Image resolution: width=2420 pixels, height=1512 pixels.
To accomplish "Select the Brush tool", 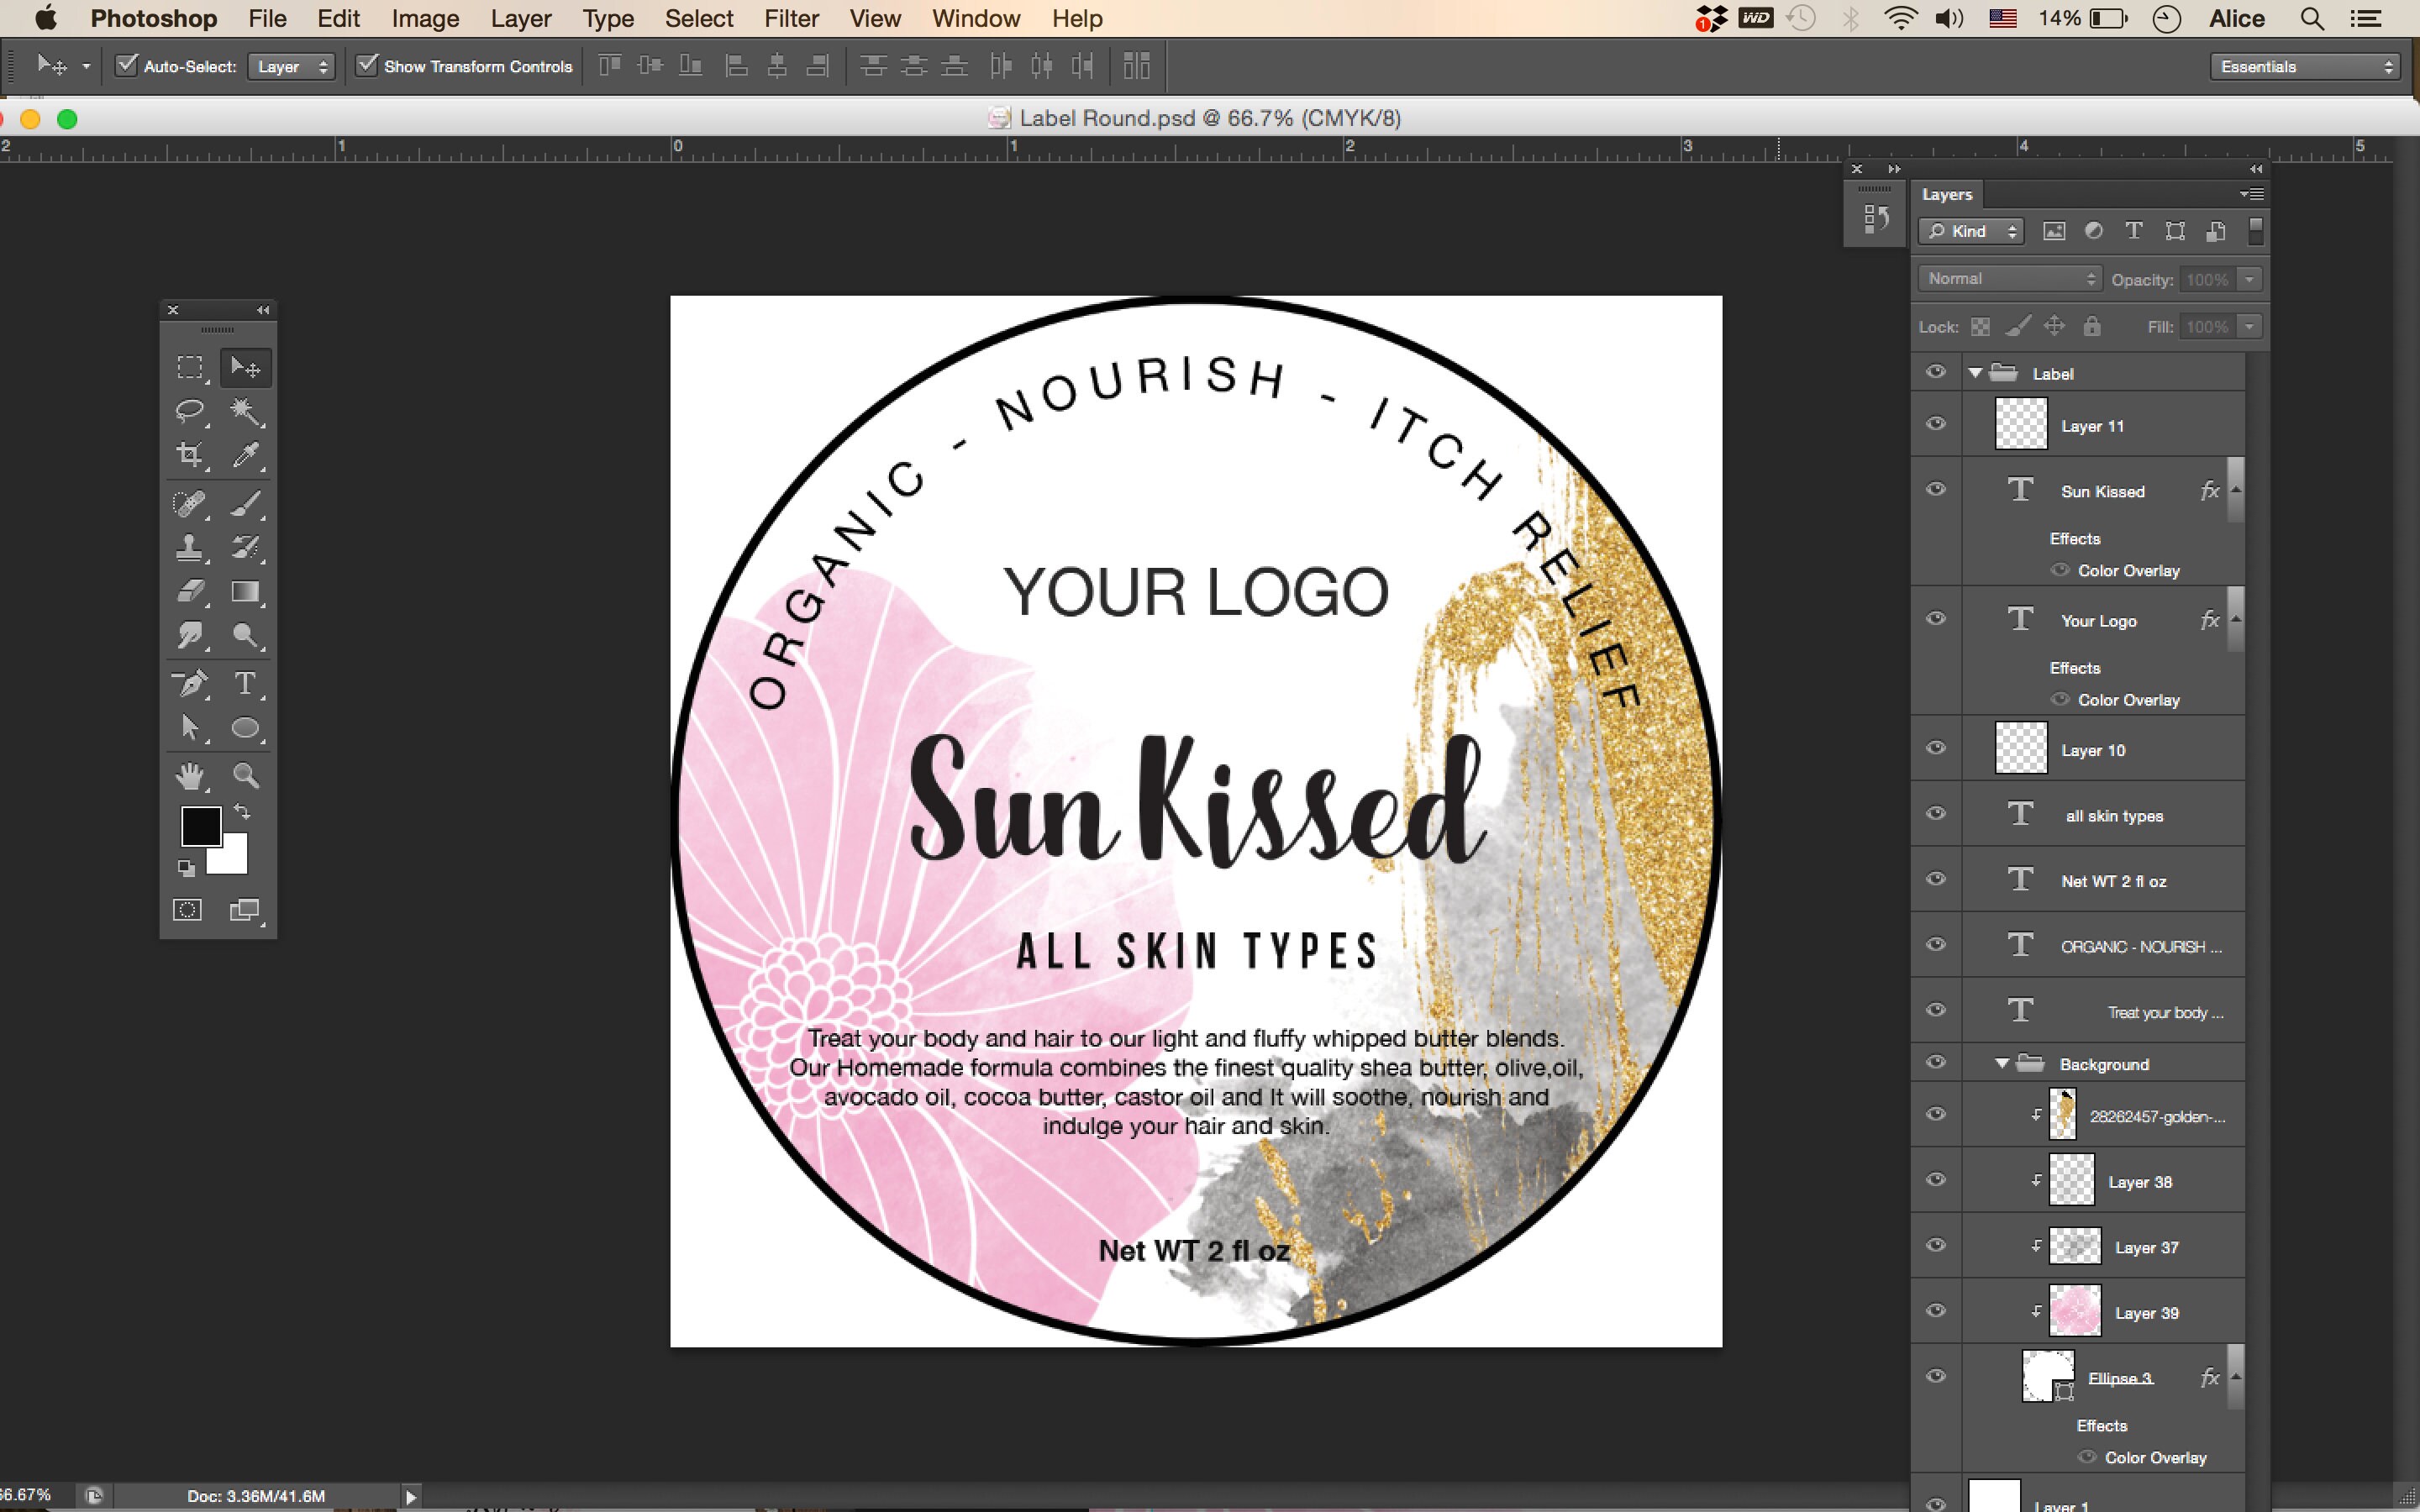I will point(245,502).
